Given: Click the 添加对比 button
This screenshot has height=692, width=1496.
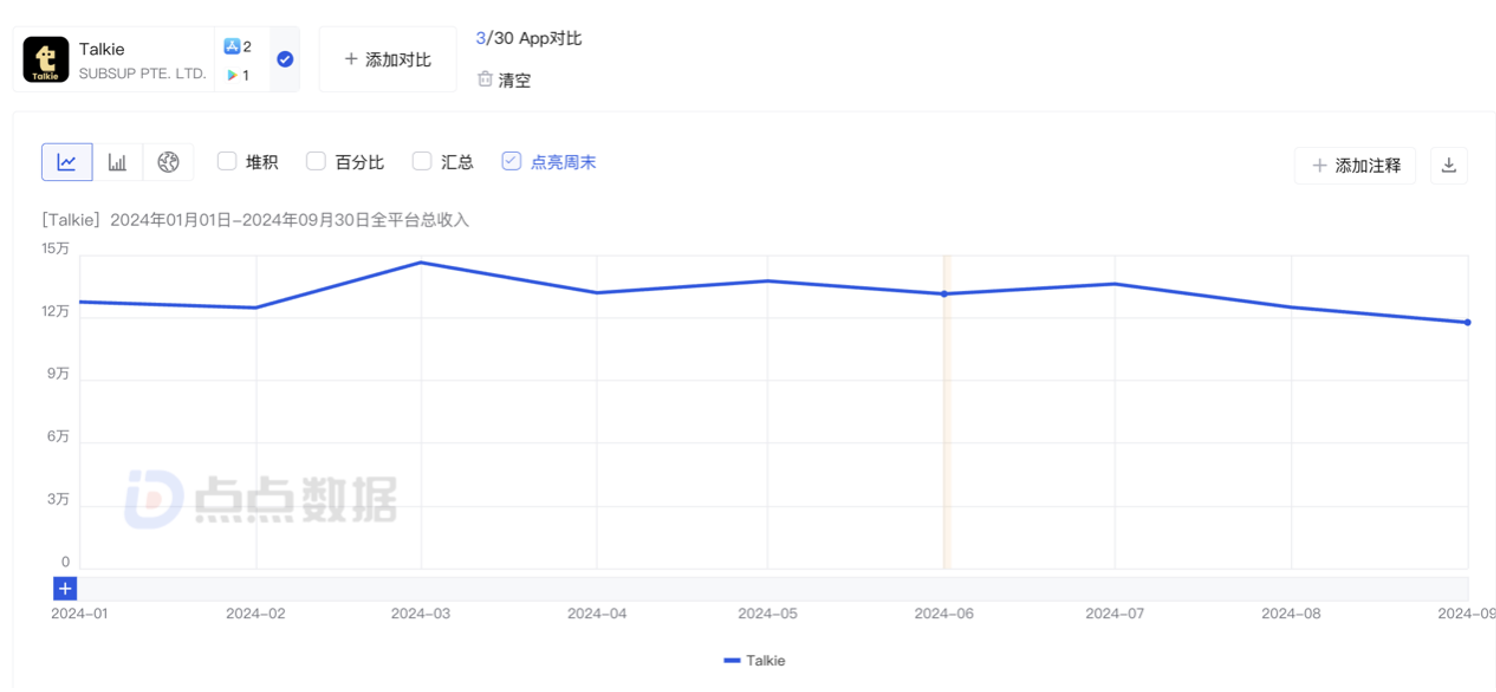Looking at the screenshot, I should click(388, 60).
